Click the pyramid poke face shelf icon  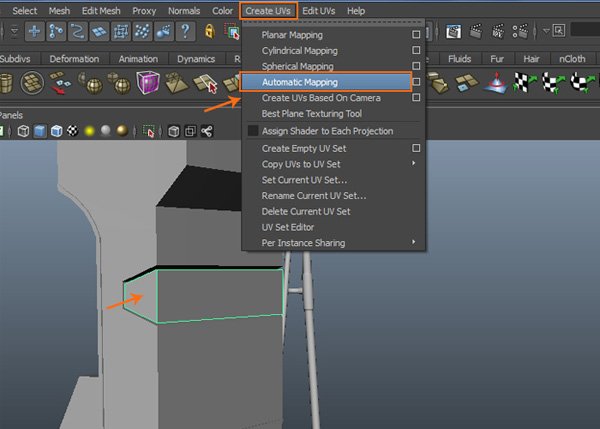[176, 83]
